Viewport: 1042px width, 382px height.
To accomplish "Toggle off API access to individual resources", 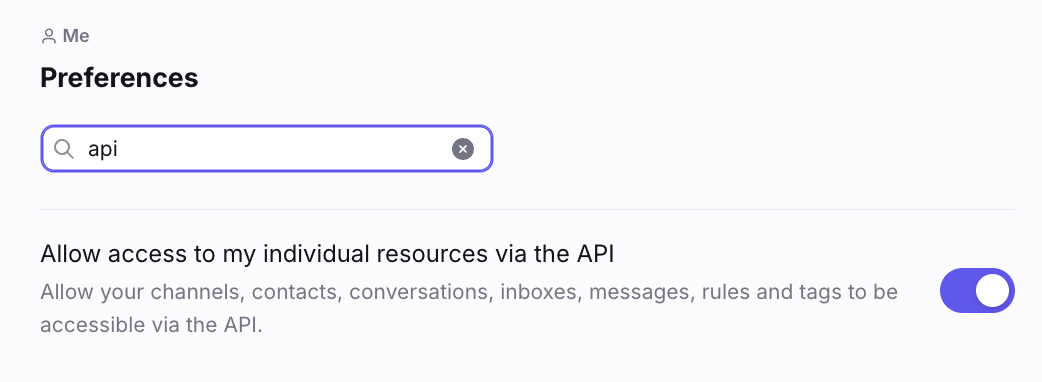I will pyautogui.click(x=977, y=290).
